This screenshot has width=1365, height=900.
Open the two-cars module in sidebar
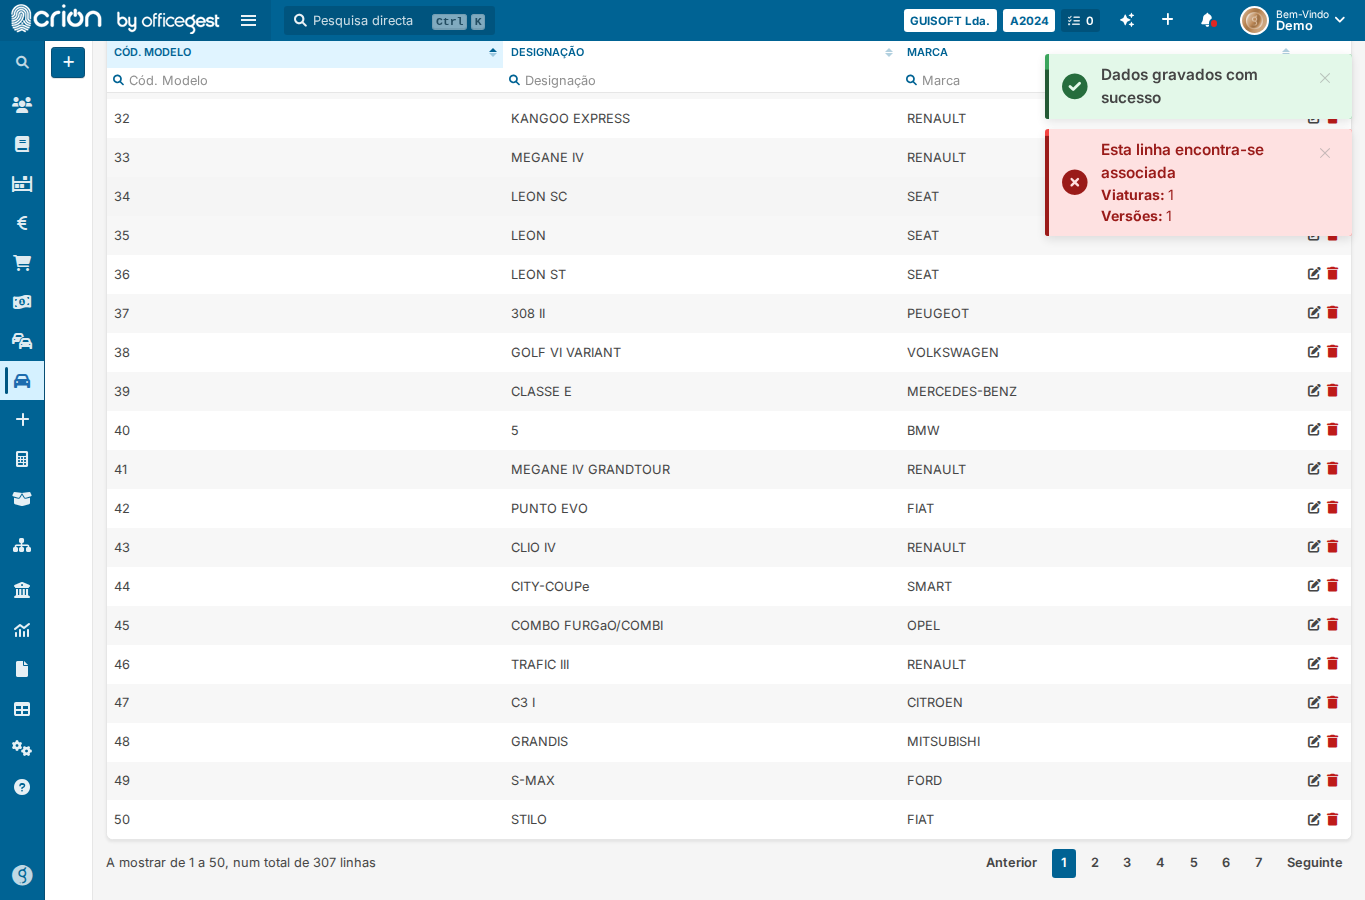22,341
